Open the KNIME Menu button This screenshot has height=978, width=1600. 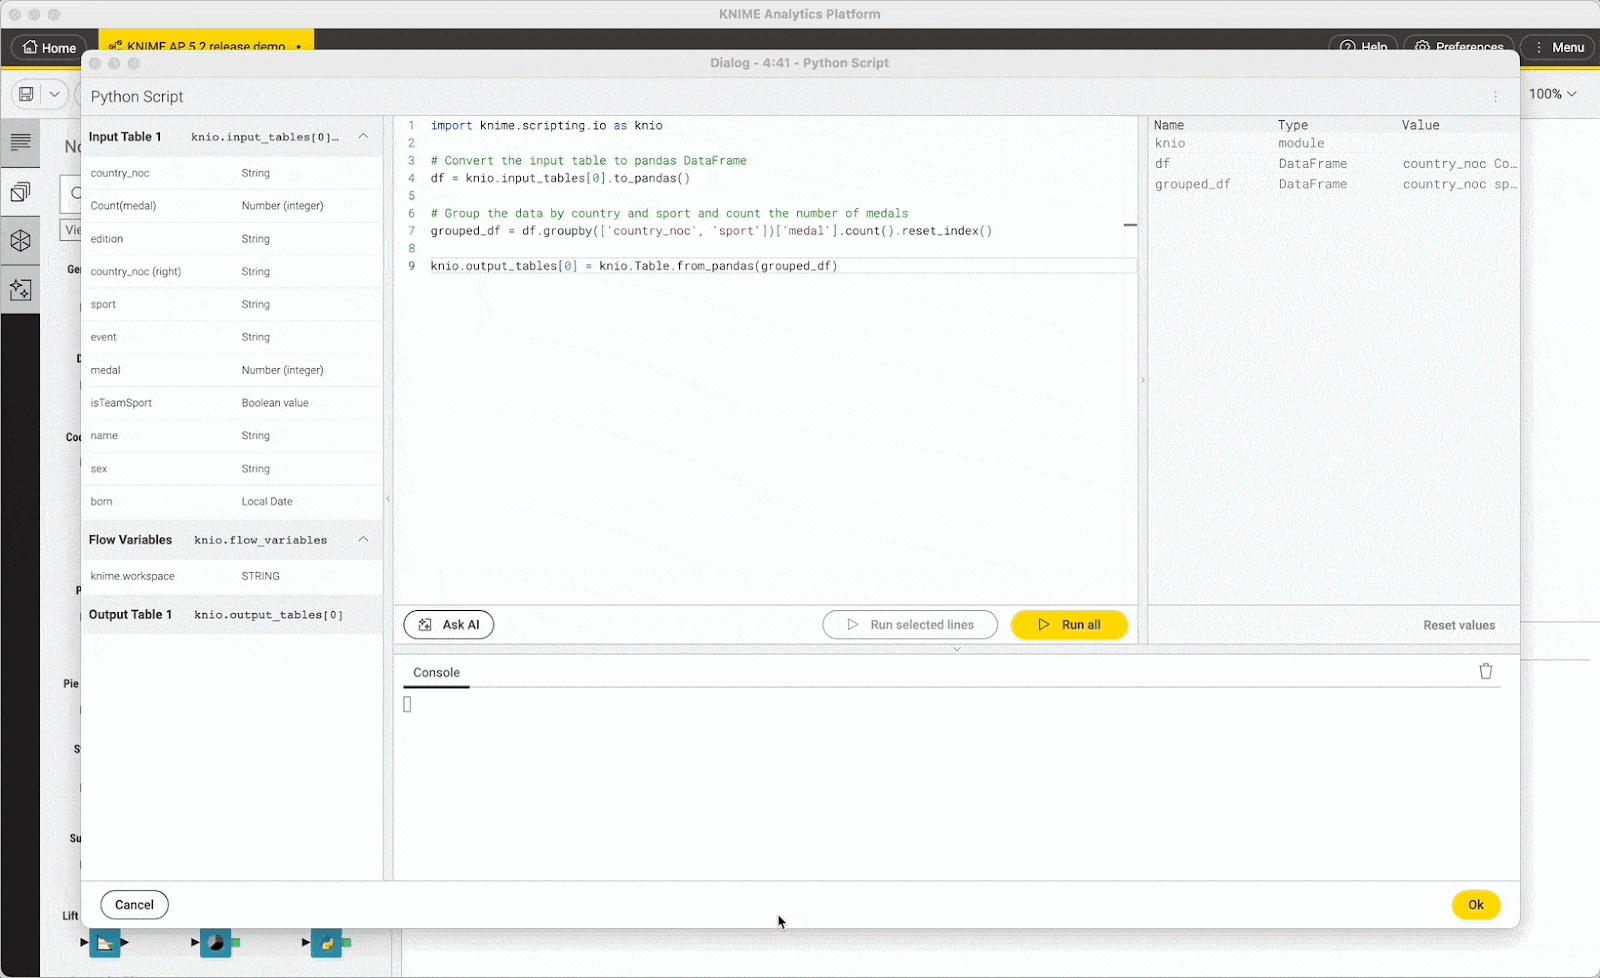click(1558, 47)
